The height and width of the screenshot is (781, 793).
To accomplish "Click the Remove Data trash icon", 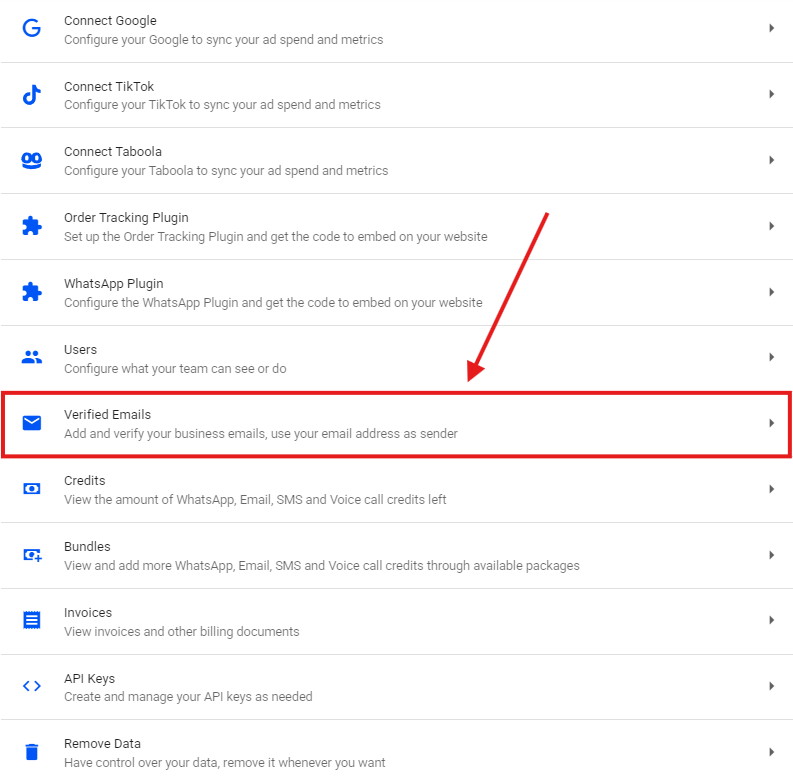I will (32, 752).
